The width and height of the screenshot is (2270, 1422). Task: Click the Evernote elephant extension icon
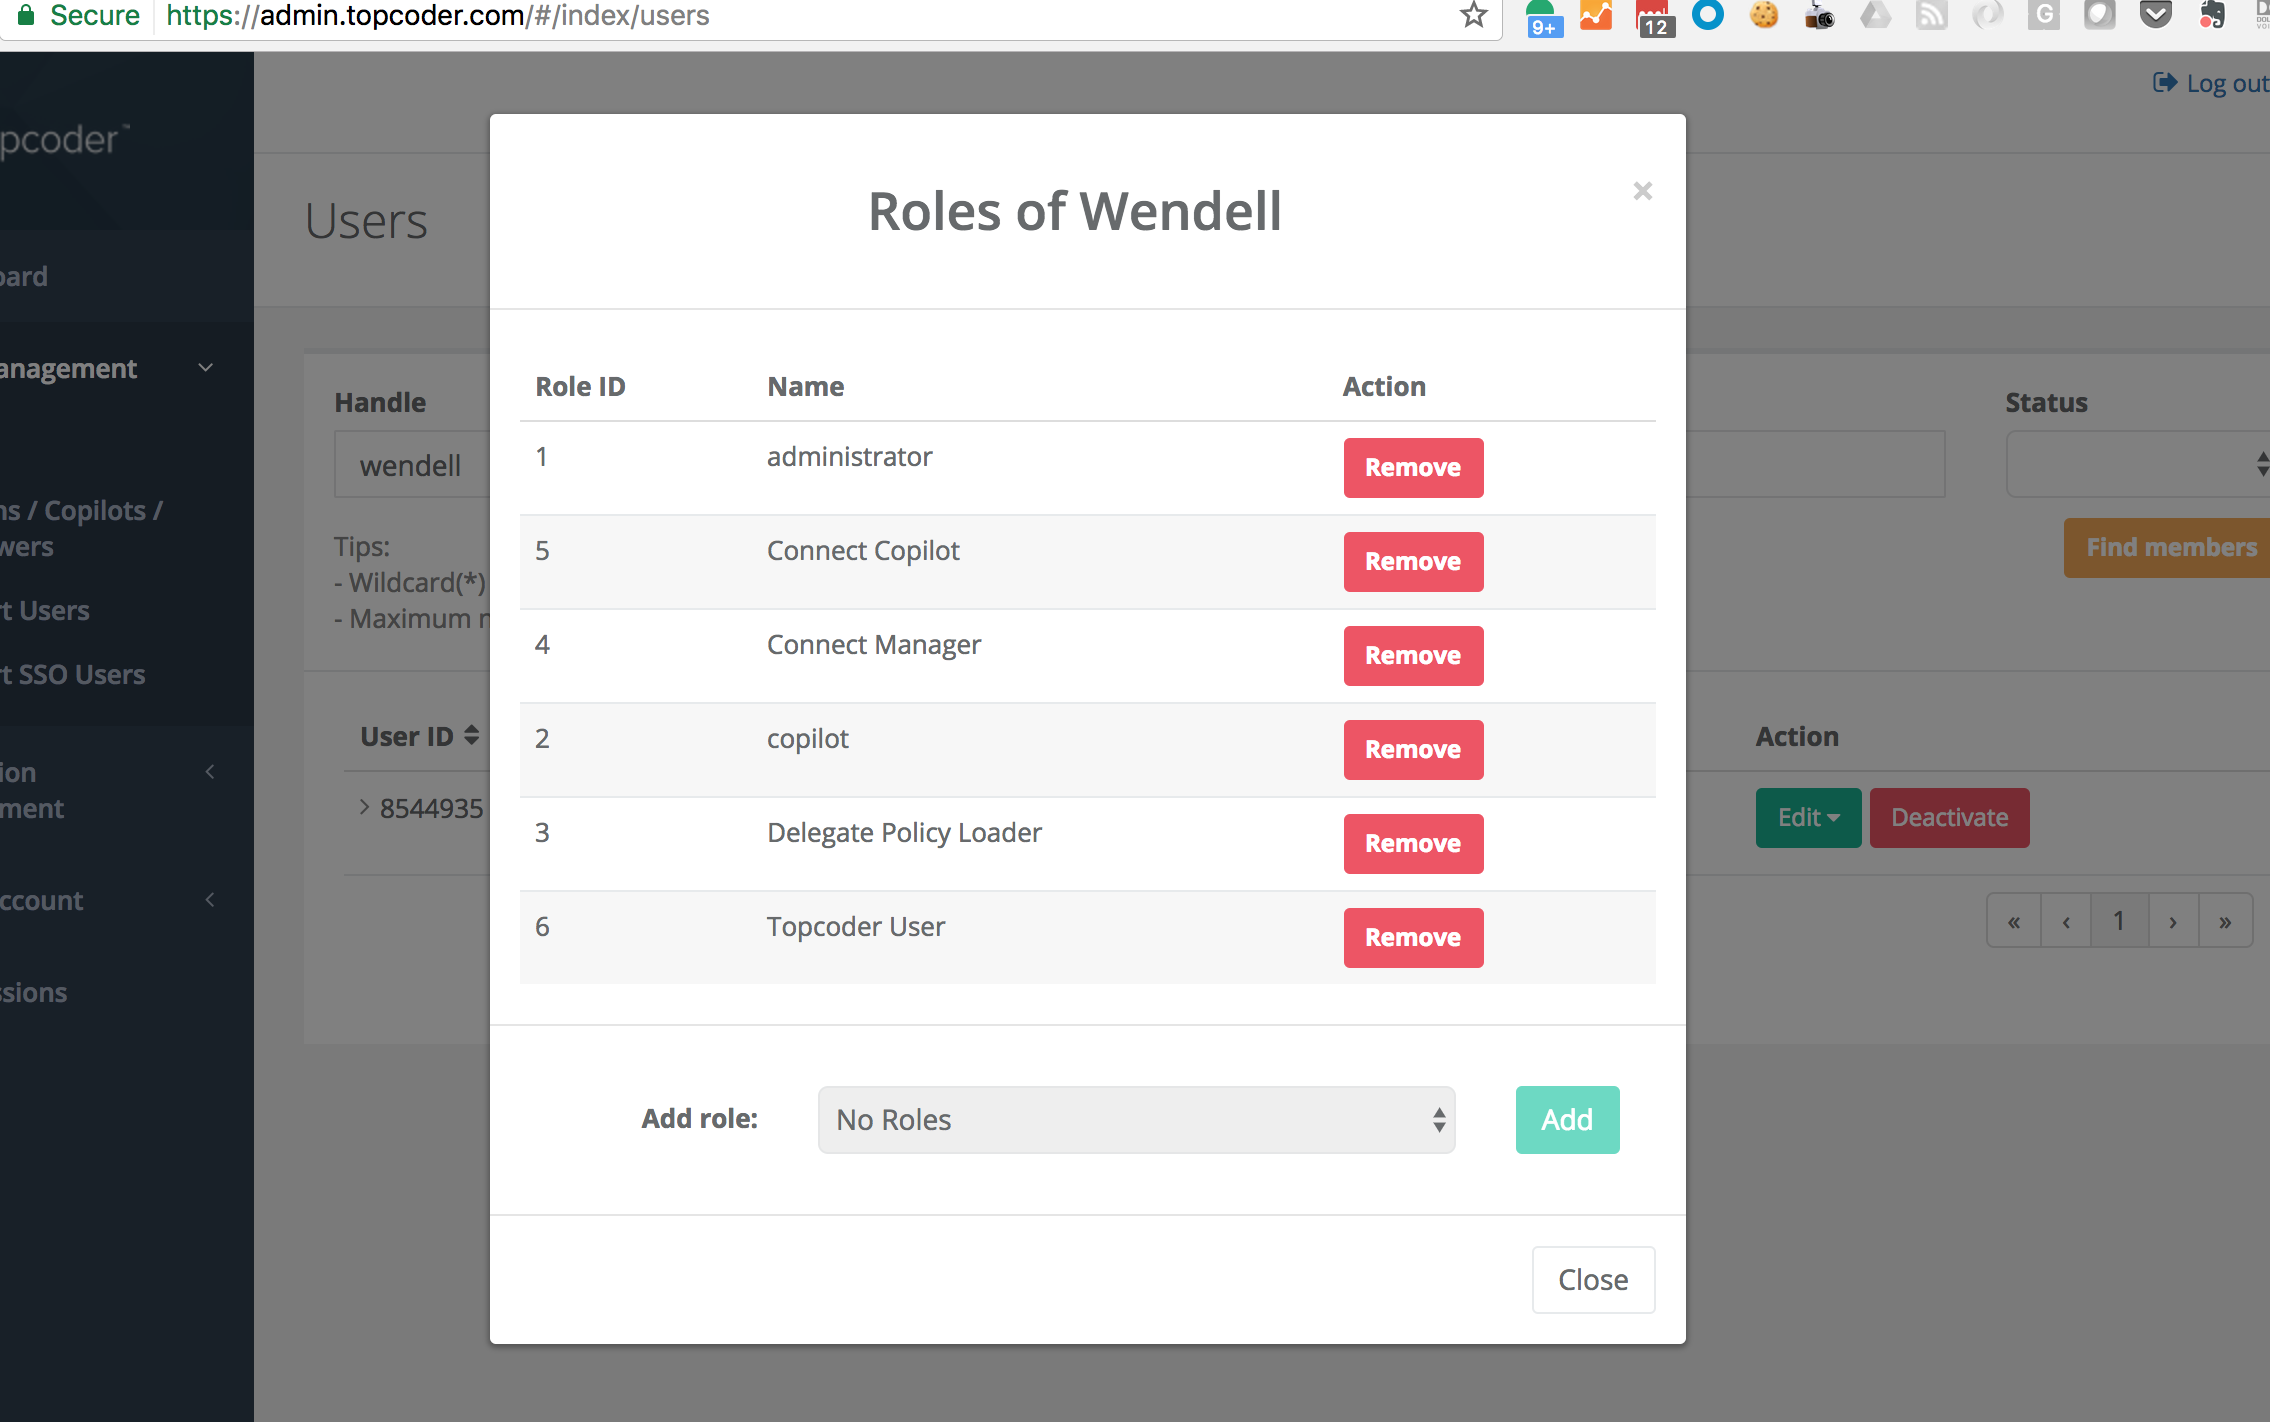pos(2212,15)
